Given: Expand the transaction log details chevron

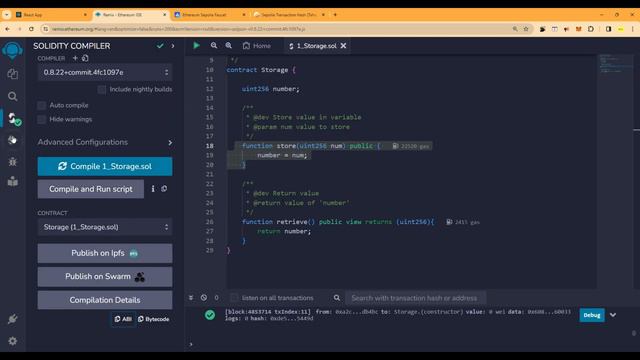Looking at the screenshot, I should point(613,315).
